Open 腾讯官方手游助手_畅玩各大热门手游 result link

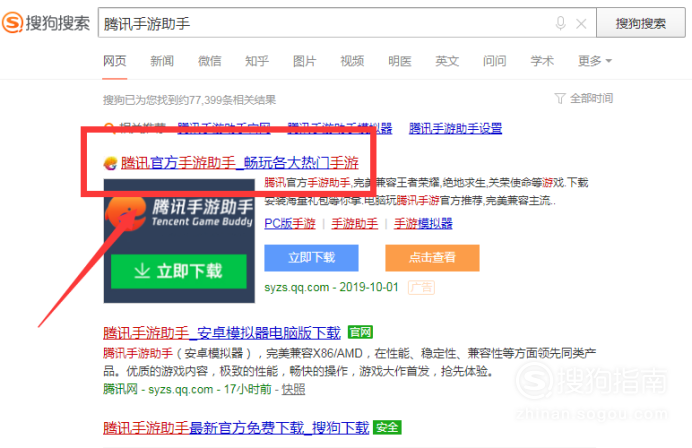click(x=240, y=163)
